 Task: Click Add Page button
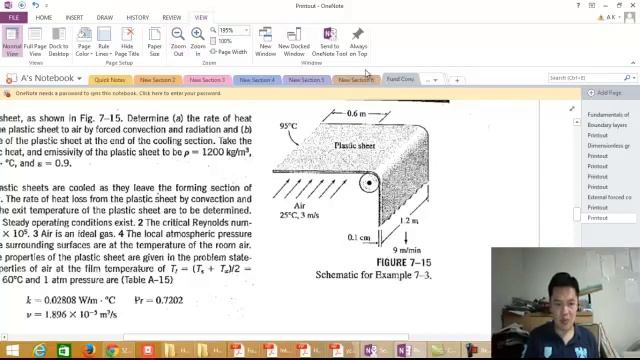point(605,93)
